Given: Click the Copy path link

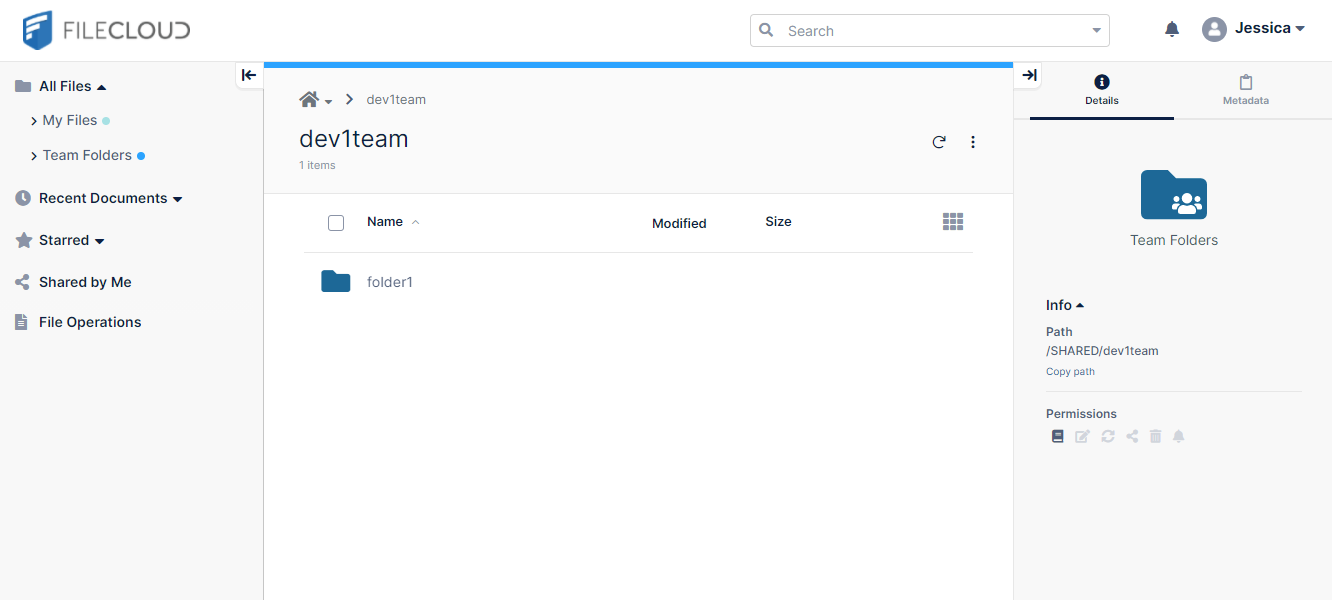Looking at the screenshot, I should (1070, 372).
